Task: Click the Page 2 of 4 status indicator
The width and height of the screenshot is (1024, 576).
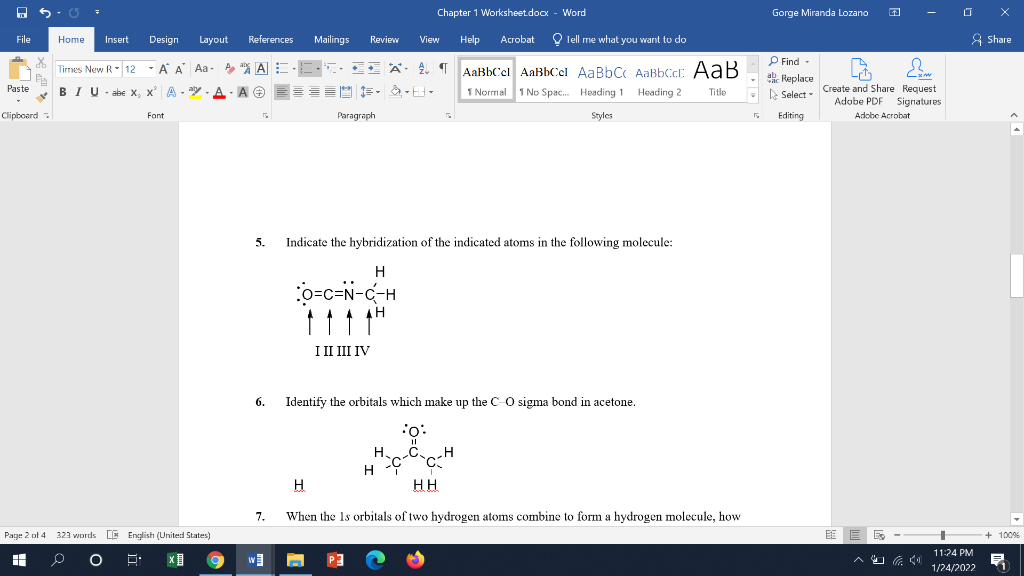Action: pyautogui.click(x=27, y=535)
